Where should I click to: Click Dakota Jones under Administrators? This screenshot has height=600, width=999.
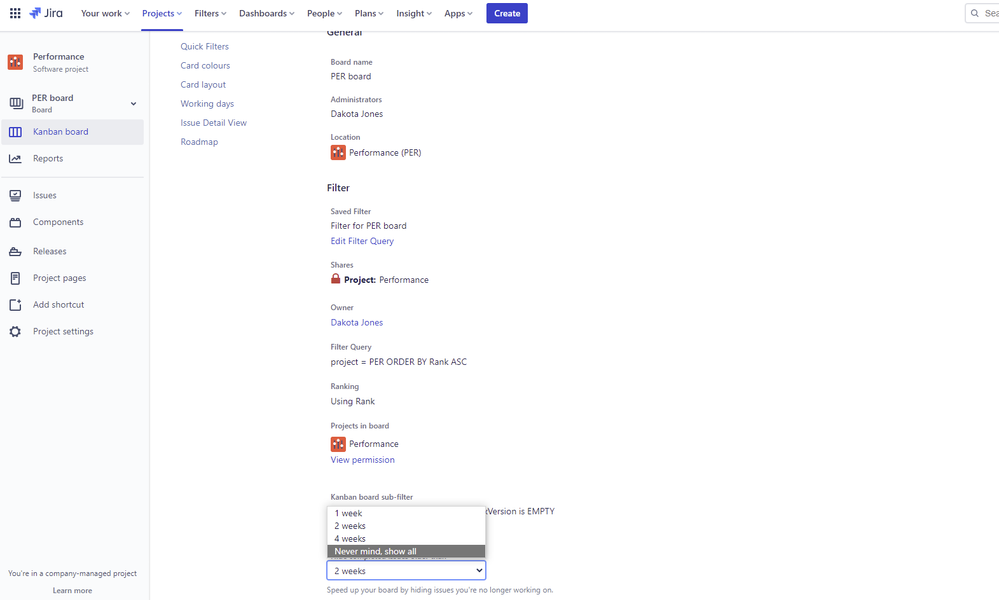357,114
